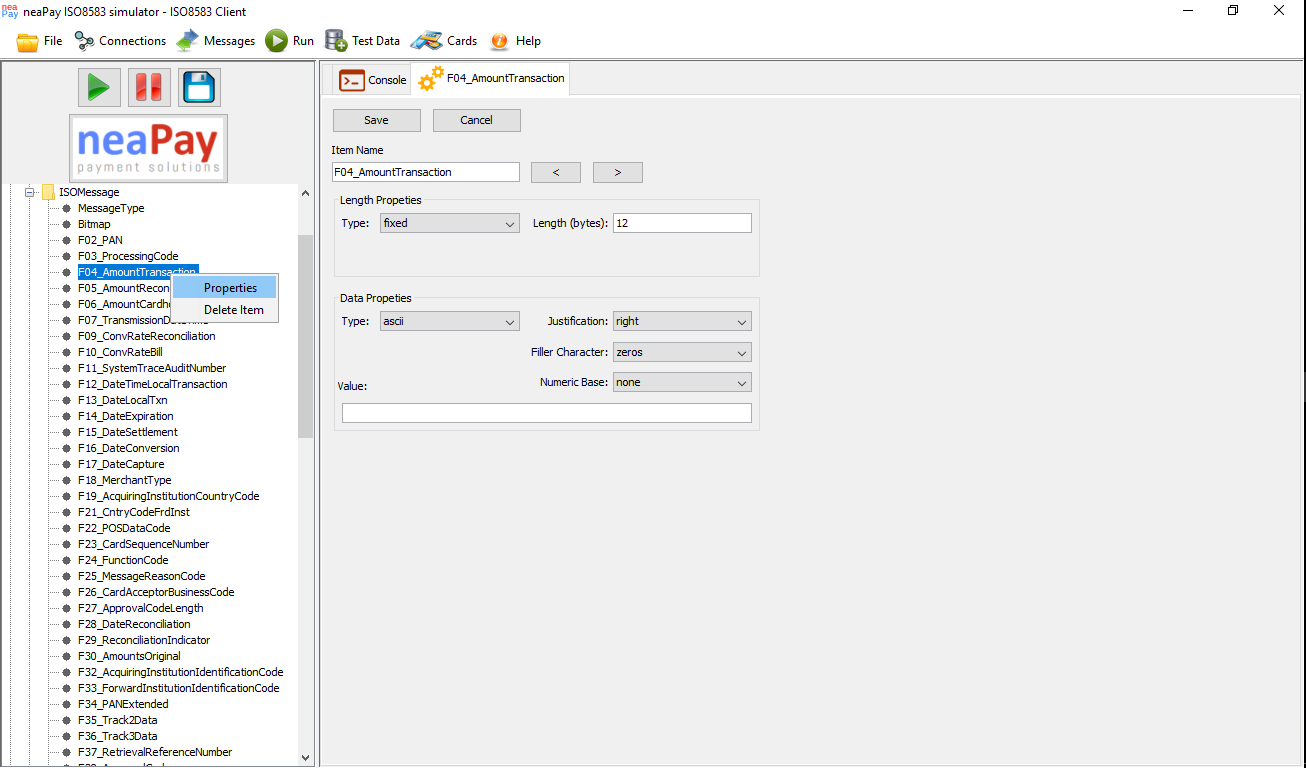Select F35_Track2Data tree item
Screen dimensions: 1306x768
tap(117, 720)
